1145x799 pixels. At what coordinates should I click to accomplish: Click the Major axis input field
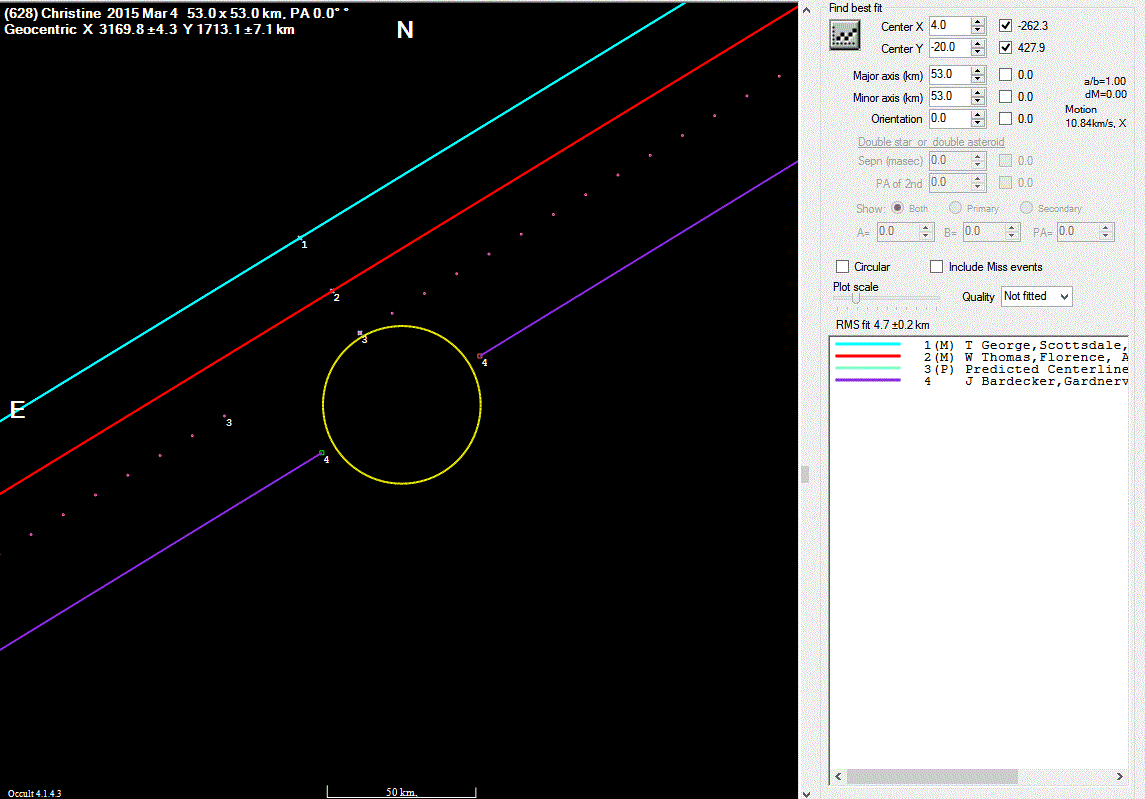tap(948, 75)
